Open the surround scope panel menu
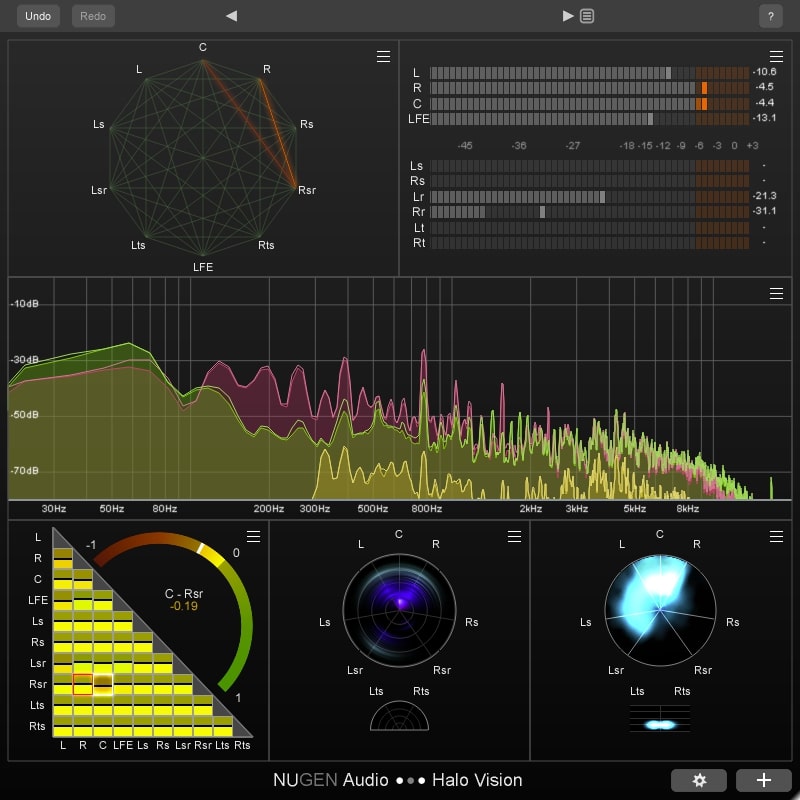The width and height of the screenshot is (800, 800). click(x=514, y=536)
